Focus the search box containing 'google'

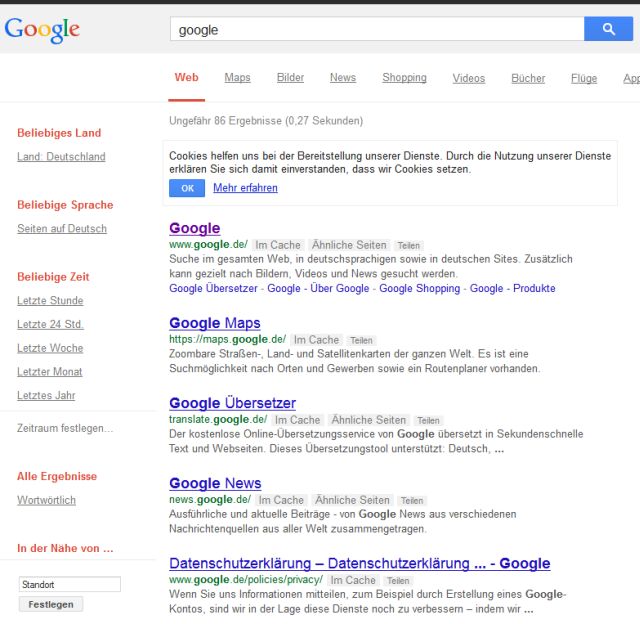(377, 29)
